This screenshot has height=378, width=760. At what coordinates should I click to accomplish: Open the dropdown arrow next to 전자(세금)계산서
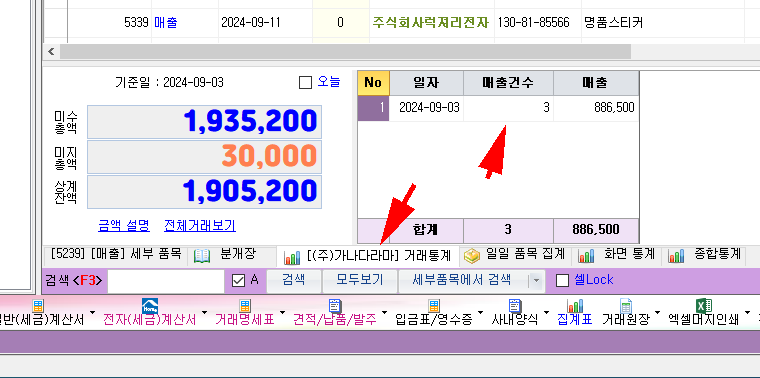(x=204, y=313)
